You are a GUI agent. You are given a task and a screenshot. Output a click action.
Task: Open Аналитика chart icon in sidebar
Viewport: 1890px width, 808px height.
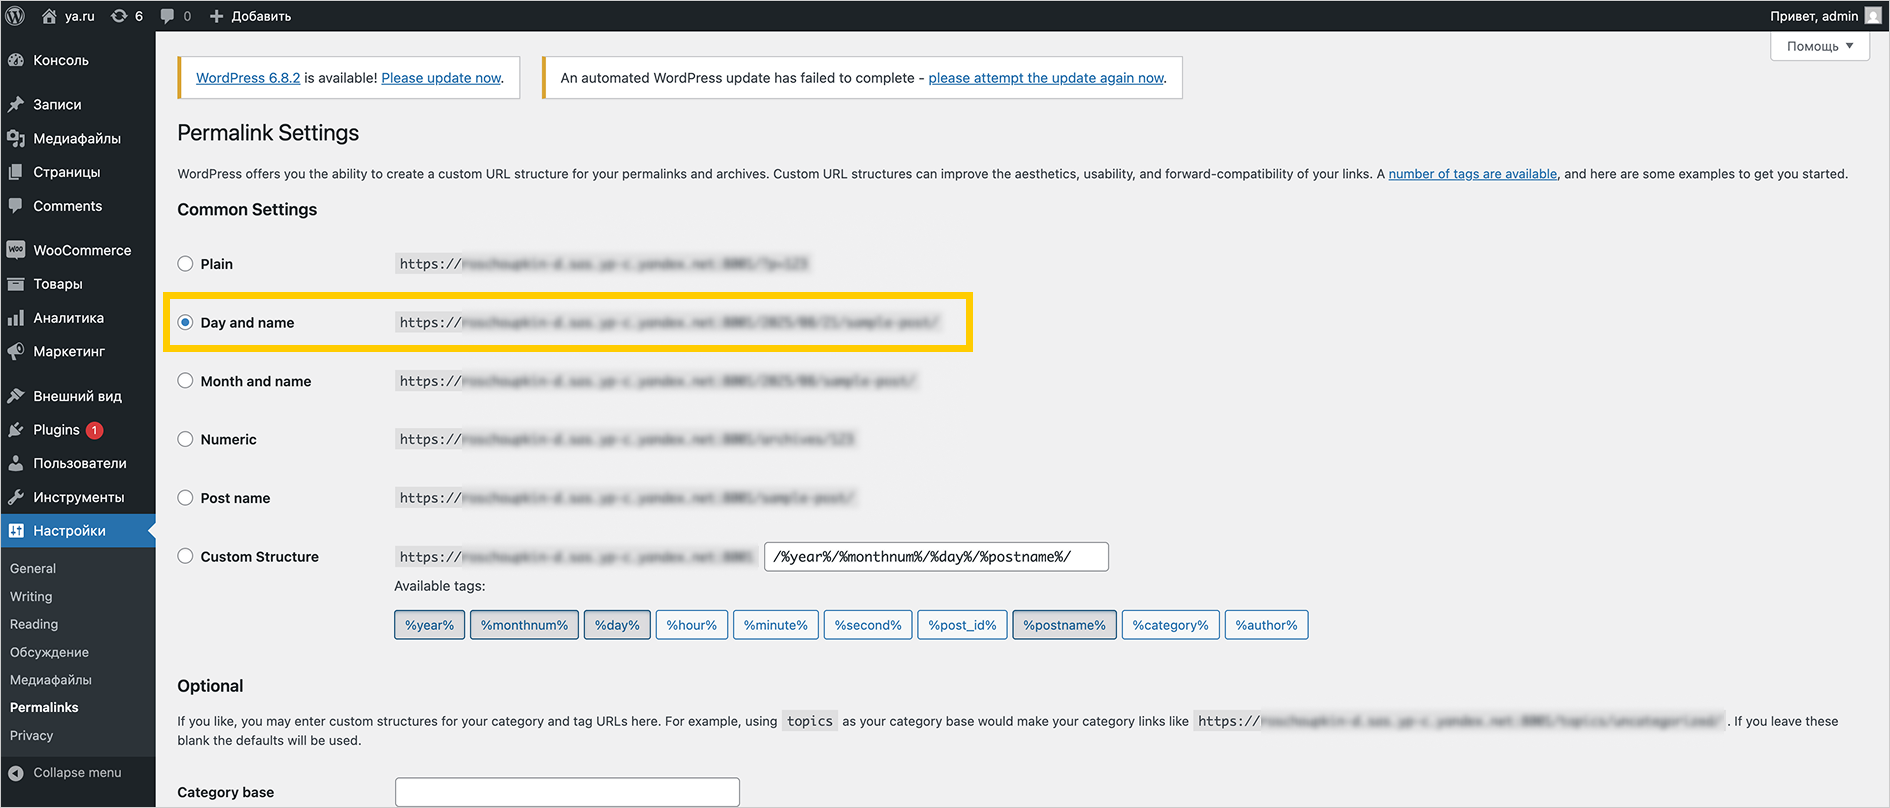(x=16, y=318)
